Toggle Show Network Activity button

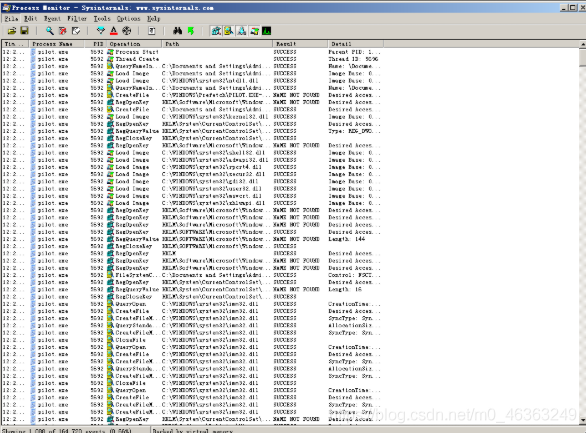(x=242, y=31)
